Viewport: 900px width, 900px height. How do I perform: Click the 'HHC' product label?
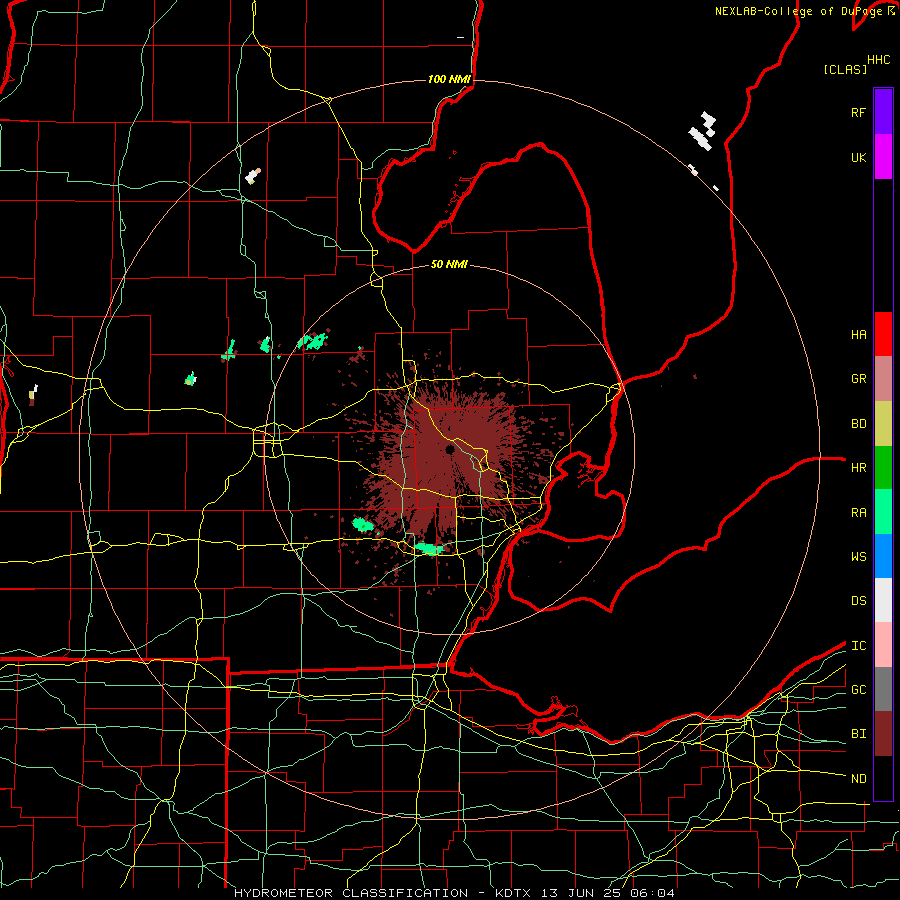(878, 60)
